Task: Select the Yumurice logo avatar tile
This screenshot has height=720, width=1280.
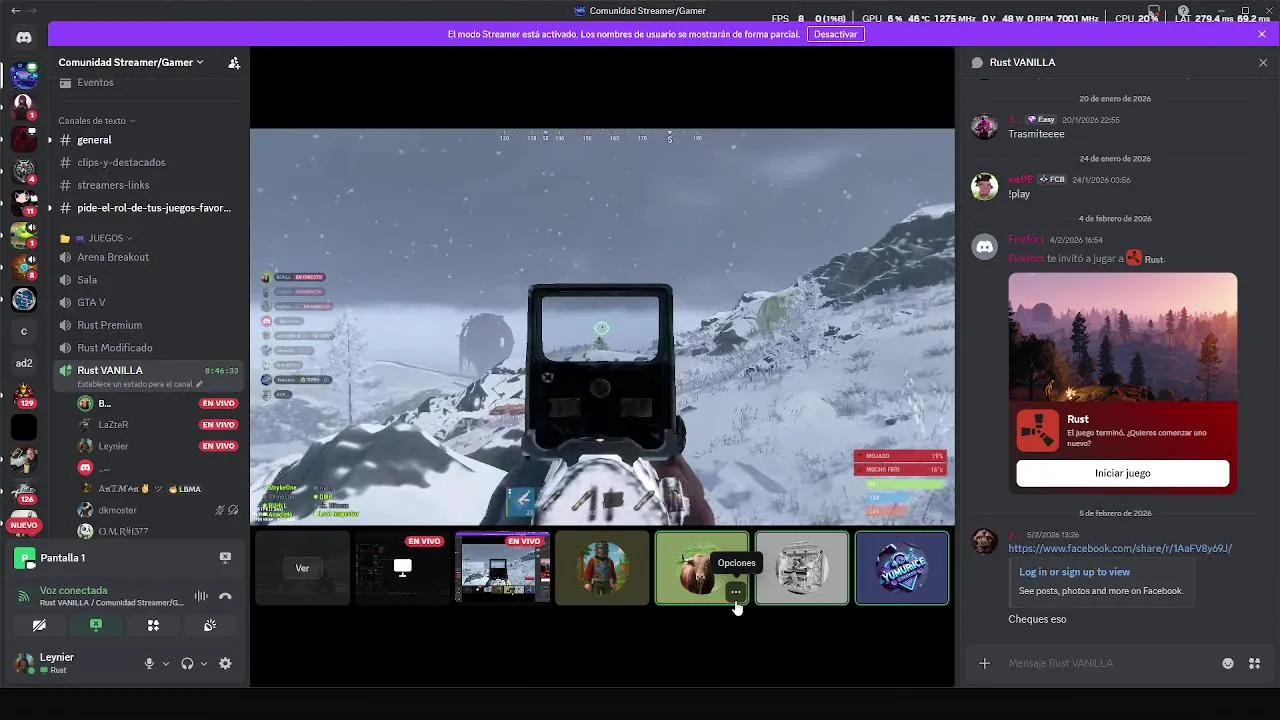Action: (x=902, y=568)
